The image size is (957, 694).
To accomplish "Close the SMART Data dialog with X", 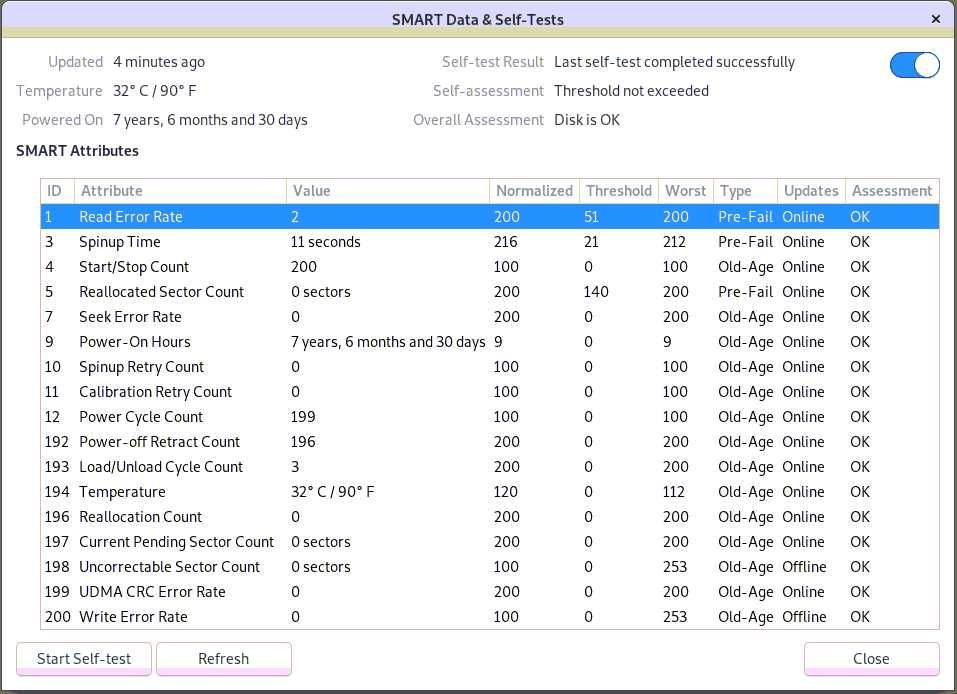I will 936,20.
